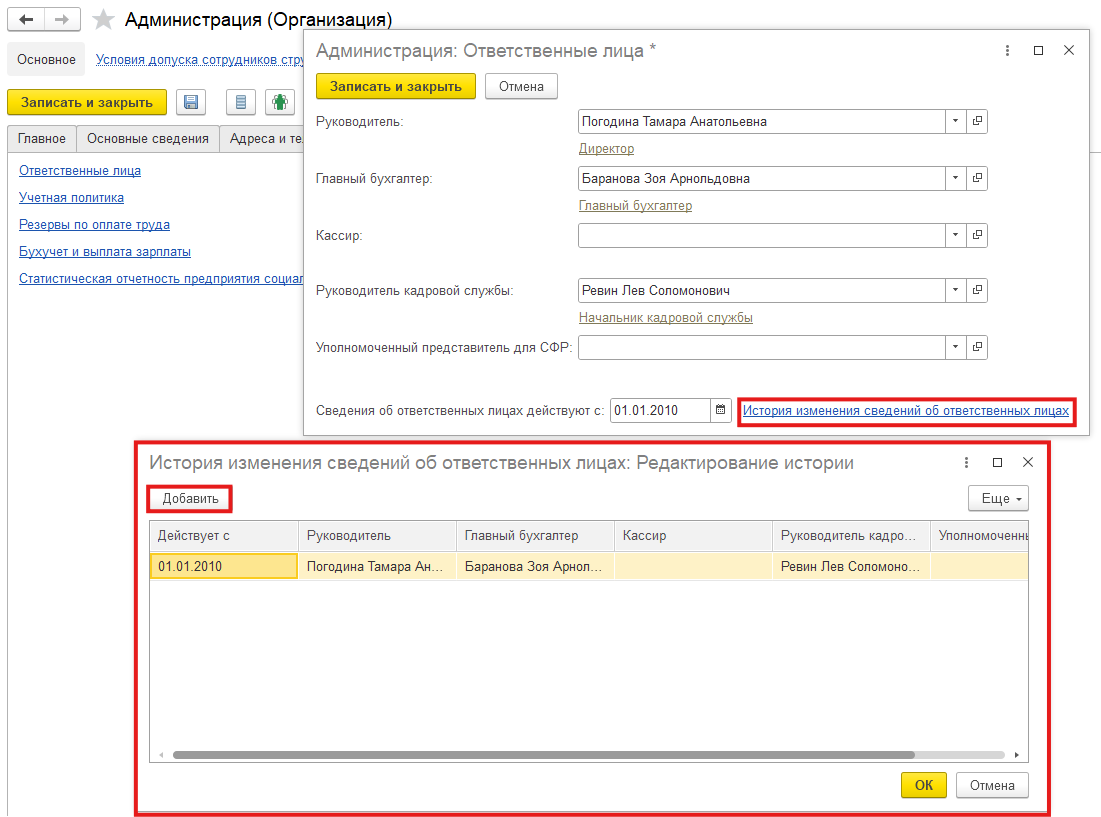Open Кассир record with open-form icon
Screen dimensions: 1101x817
(977, 235)
